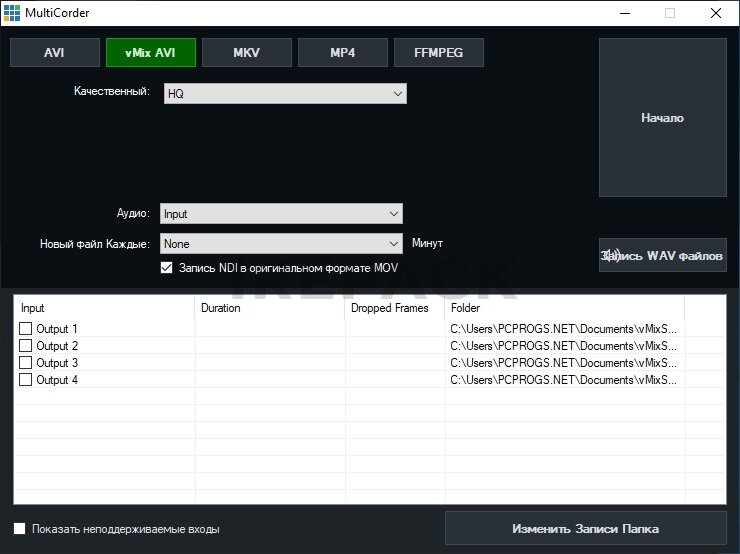Enable recording for Output 4

[x=26, y=380]
